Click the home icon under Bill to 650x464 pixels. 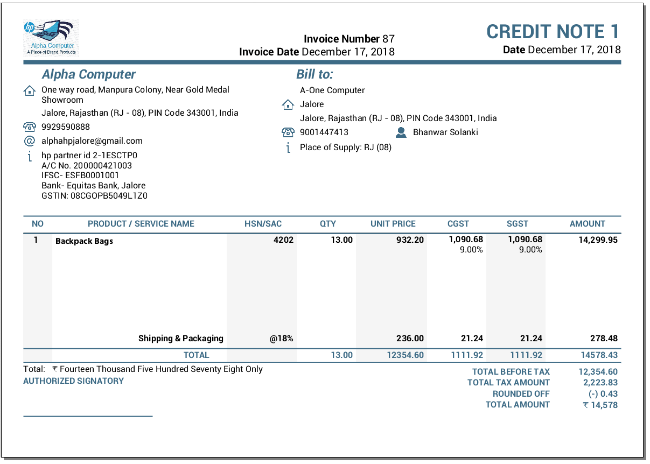tap(288, 104)
